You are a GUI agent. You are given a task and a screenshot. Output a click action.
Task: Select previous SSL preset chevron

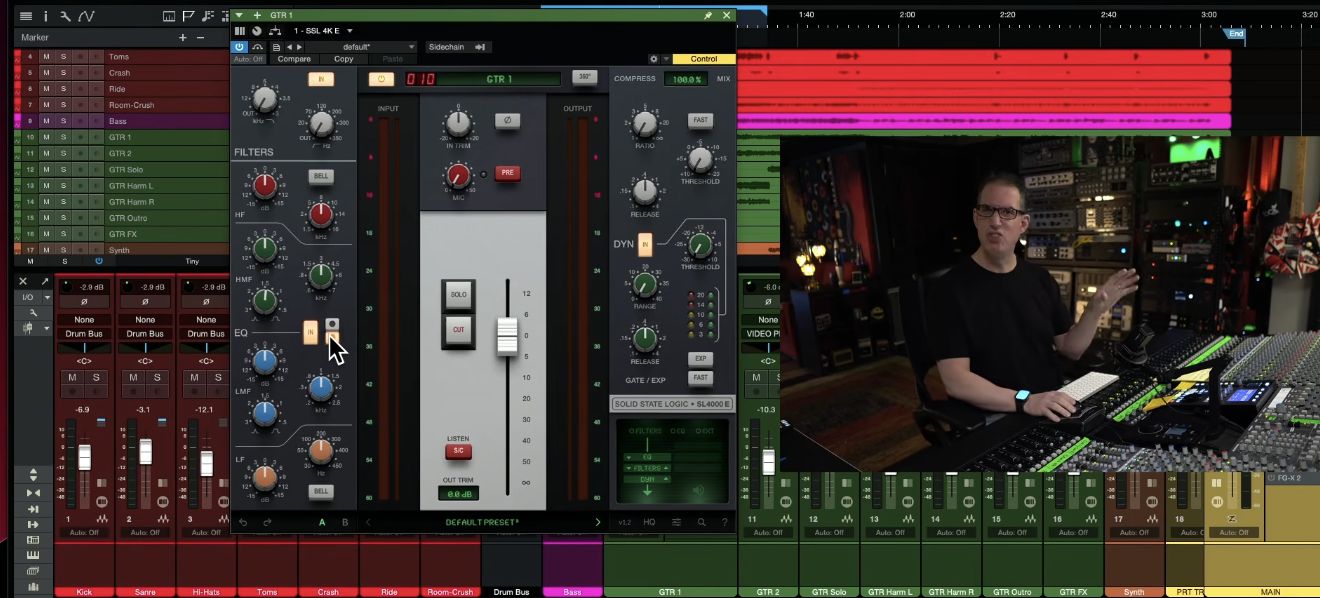click(x=367, y=522)
